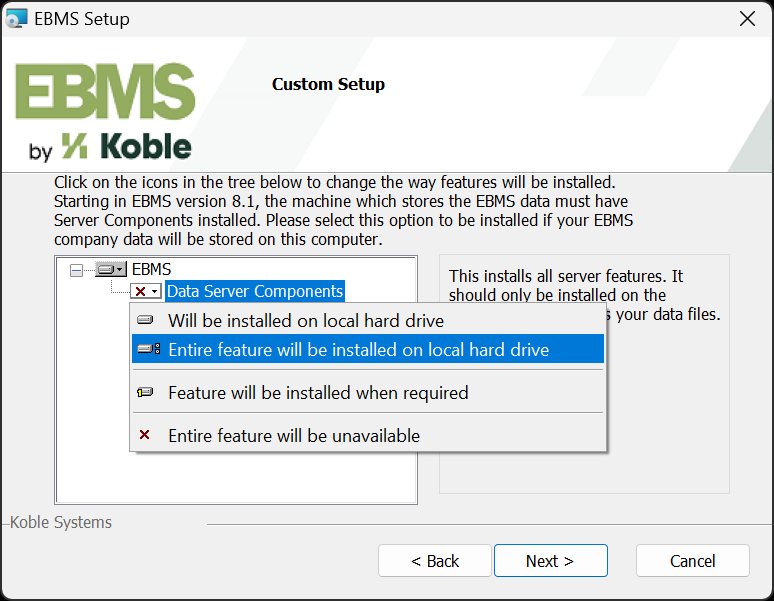Set 'Entire feature will be unavailable' option
Viewport: 774px width, 601px height.
(294, 436)
